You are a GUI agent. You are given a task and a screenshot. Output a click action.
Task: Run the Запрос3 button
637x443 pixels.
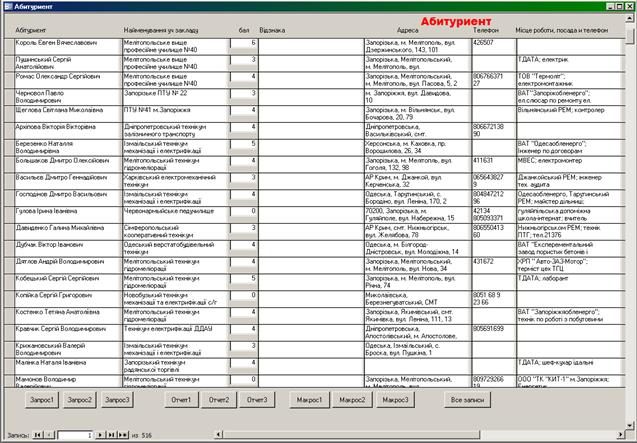click(117, 400)
